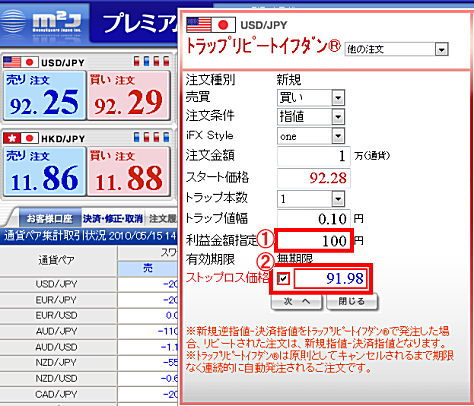Click the CAD/JPY row in currency table
The height and width of the screenshot is (406, 474).
pos(89,394)
